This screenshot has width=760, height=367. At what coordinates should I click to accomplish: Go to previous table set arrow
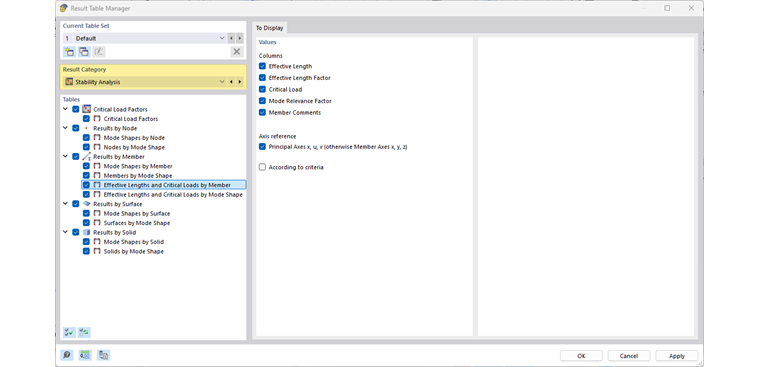(231, 38)
